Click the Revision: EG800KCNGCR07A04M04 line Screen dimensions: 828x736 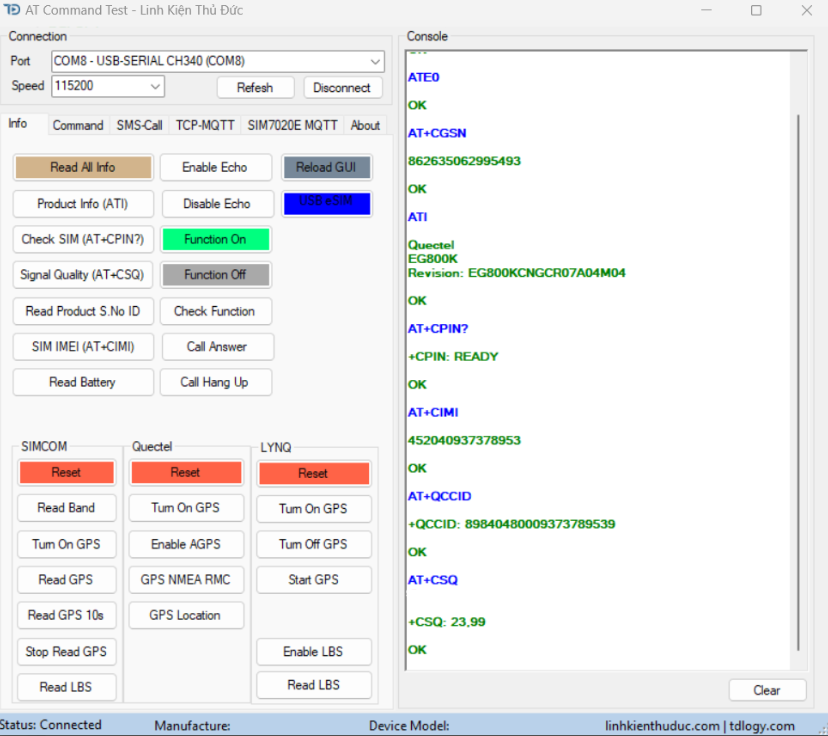pyautogui.click(x=516, y=272)
